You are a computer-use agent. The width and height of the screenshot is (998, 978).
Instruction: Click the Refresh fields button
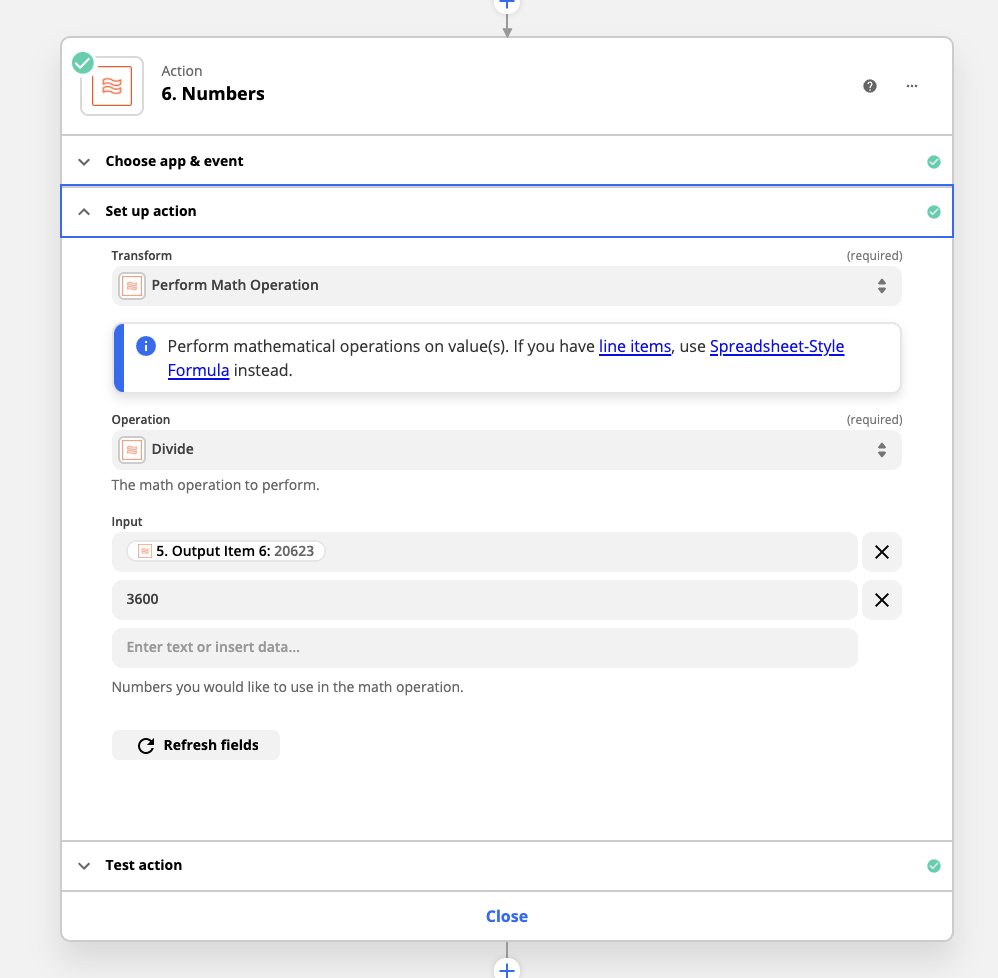pyautogui.click(x=196, y=745)
